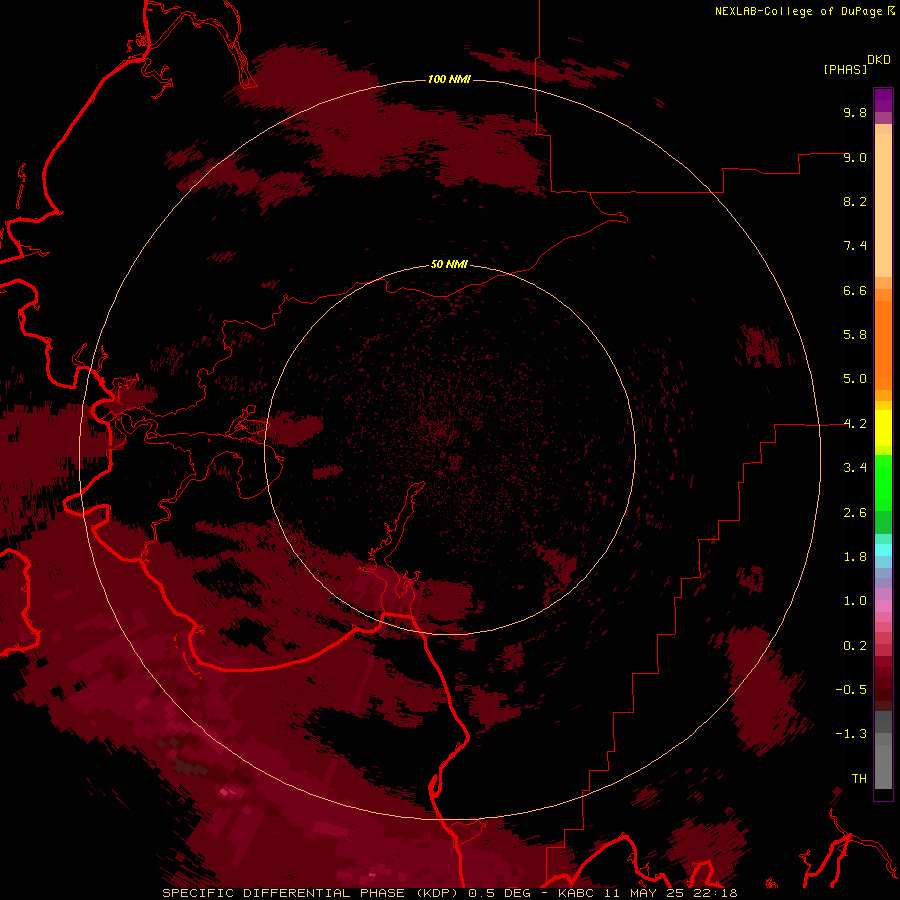The width and height of the screenshot is (900, 900).
Task: Click the 5.0 color scale value
Action: (x=855, y=379)
